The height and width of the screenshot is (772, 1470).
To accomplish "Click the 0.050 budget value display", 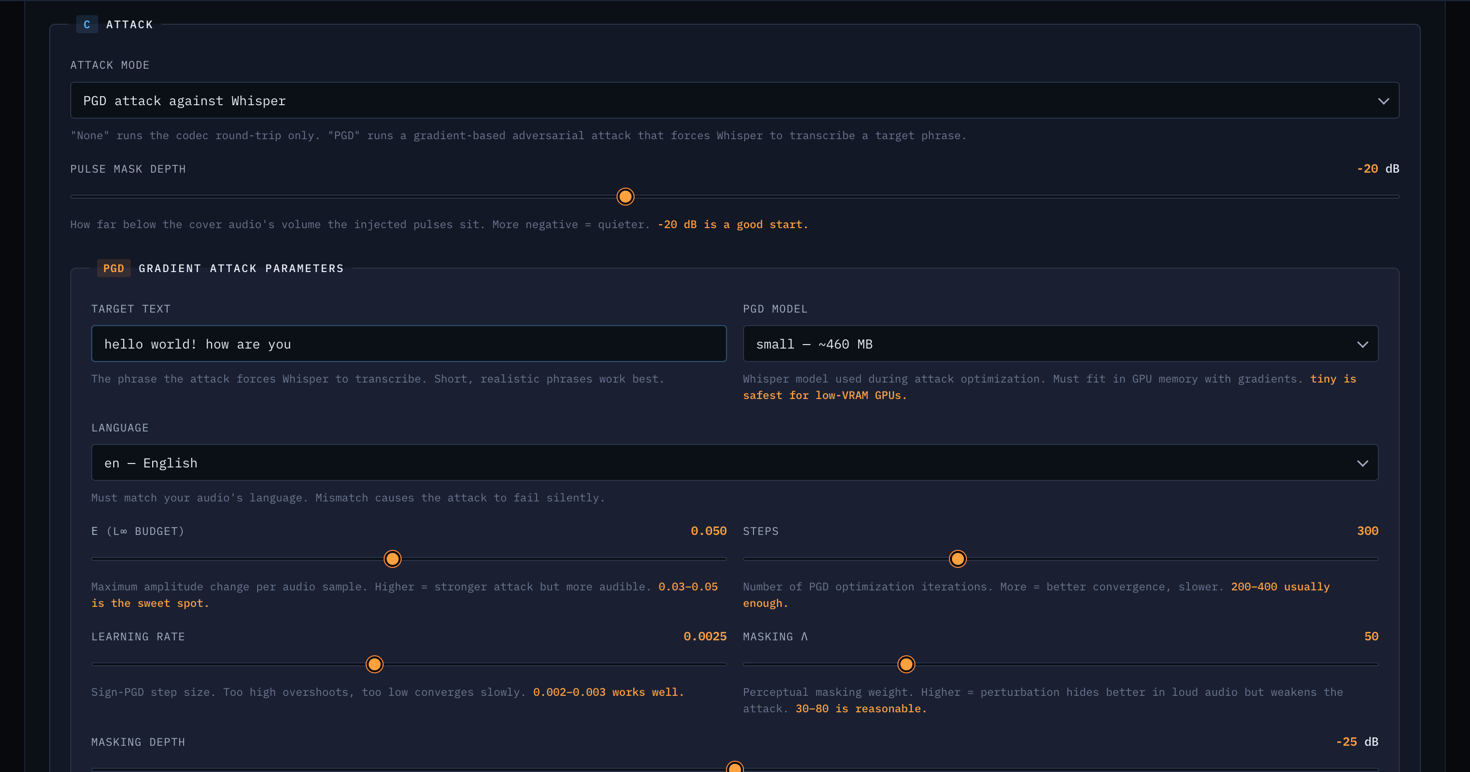I will [x=709, y=531].
